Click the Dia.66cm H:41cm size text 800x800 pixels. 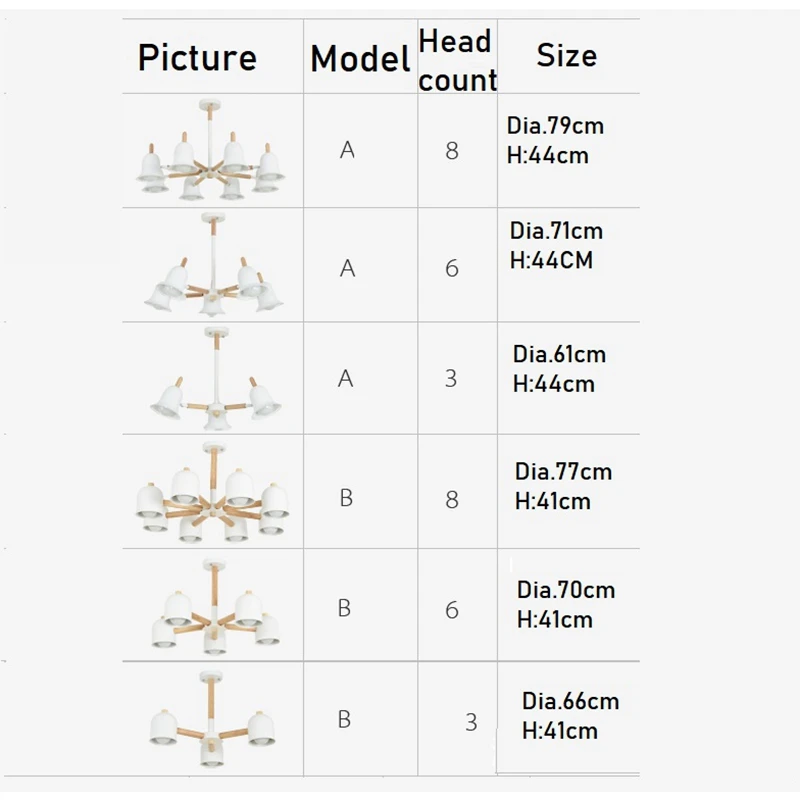point(570,716)
